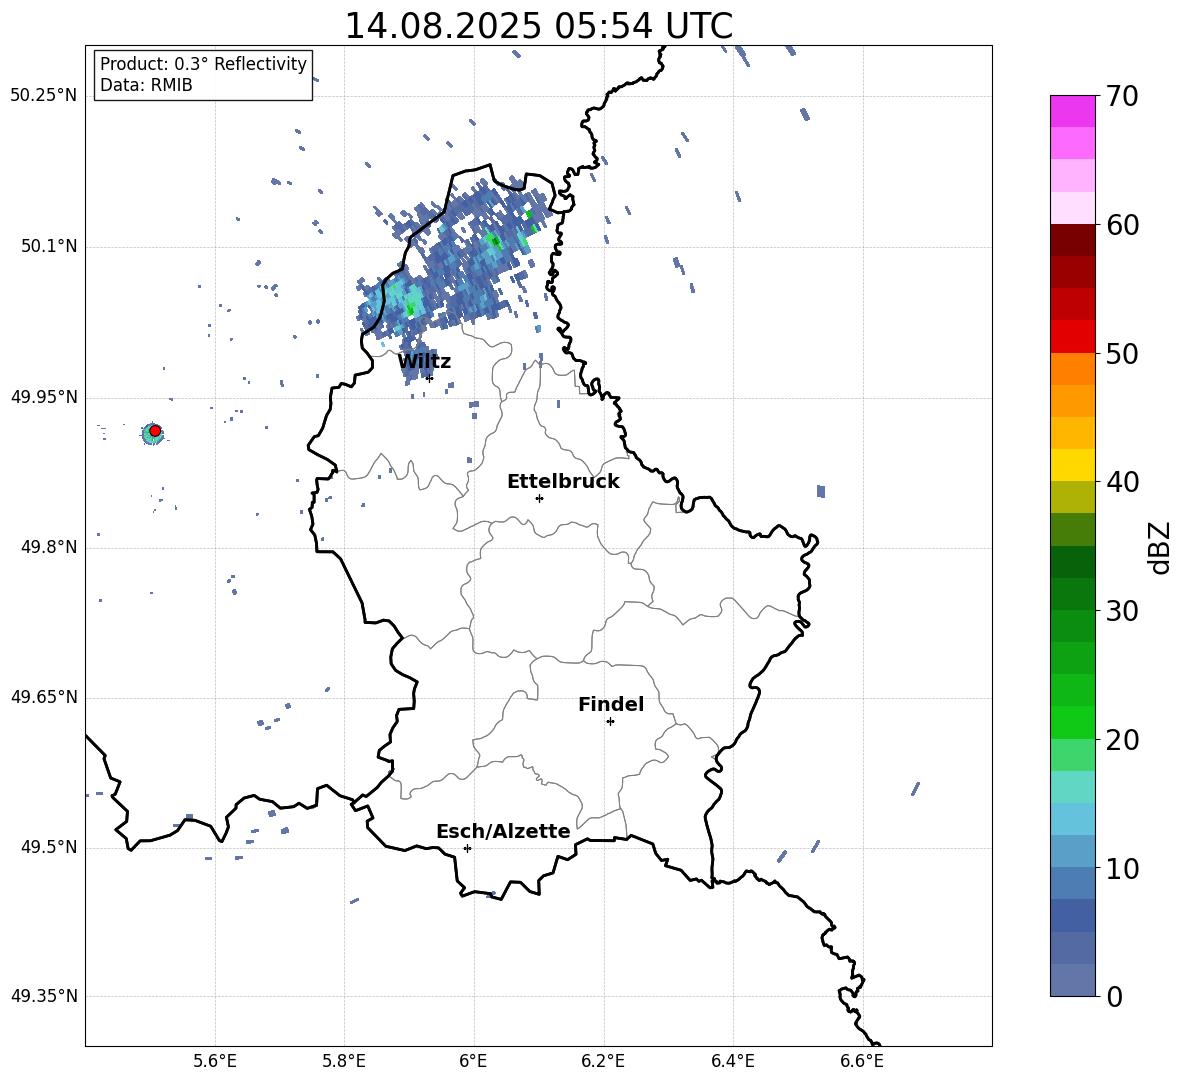The height and width of the screenshot is (1081, 1184).
Task: Click the light cyan colorbar segment below 20
Action: coord(1072,787)
